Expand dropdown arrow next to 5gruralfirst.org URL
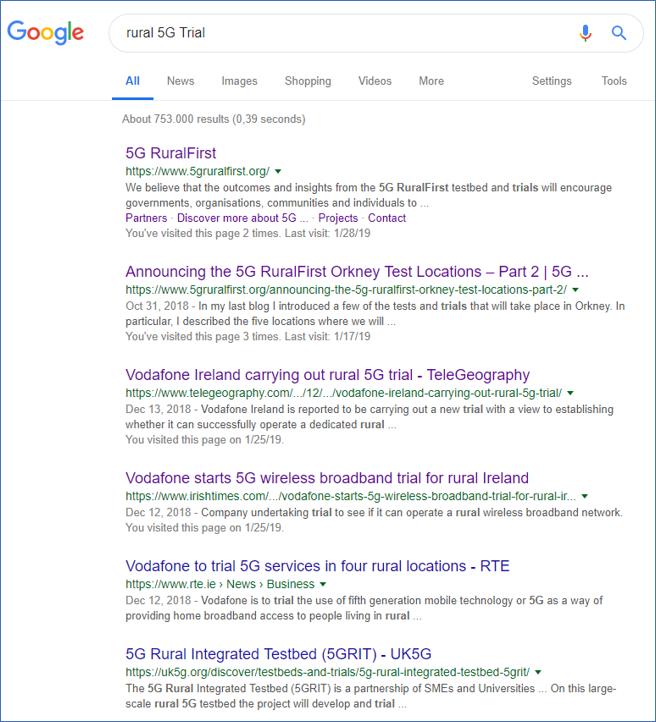656x722 pixels. coord(279,172)
